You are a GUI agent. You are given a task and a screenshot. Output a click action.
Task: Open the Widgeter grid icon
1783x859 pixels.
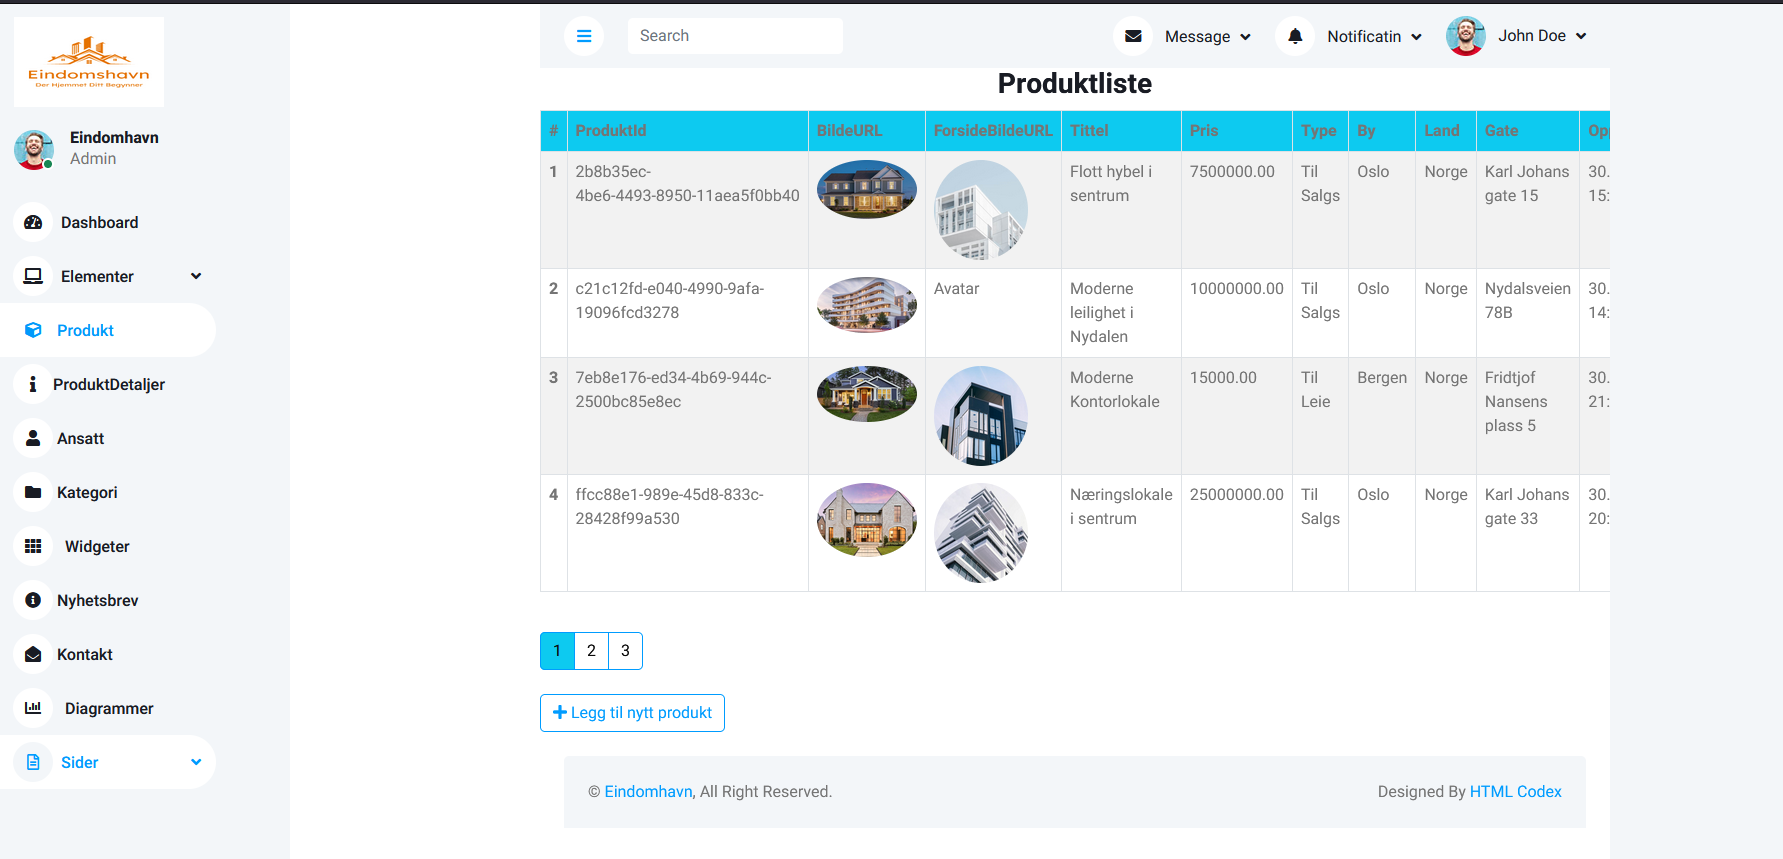pyautogui.click(x=33, y=546)
